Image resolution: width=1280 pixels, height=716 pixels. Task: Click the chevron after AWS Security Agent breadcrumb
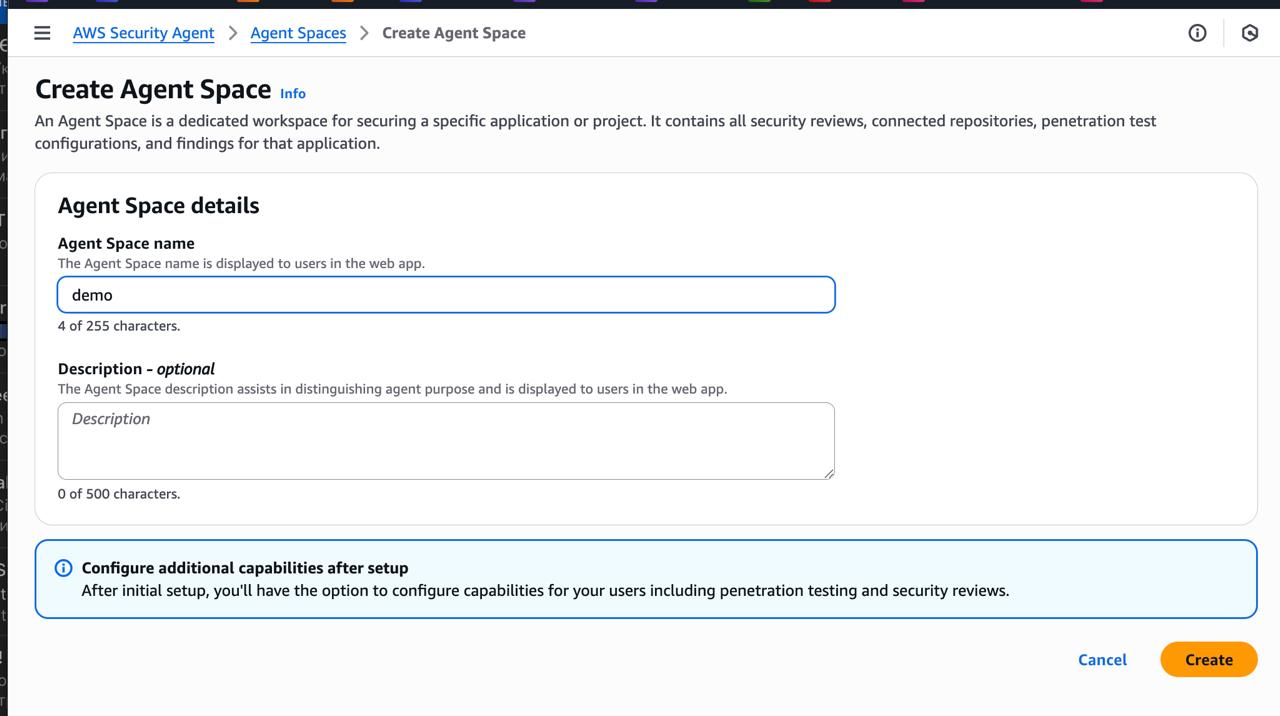[x=233, y=33]
